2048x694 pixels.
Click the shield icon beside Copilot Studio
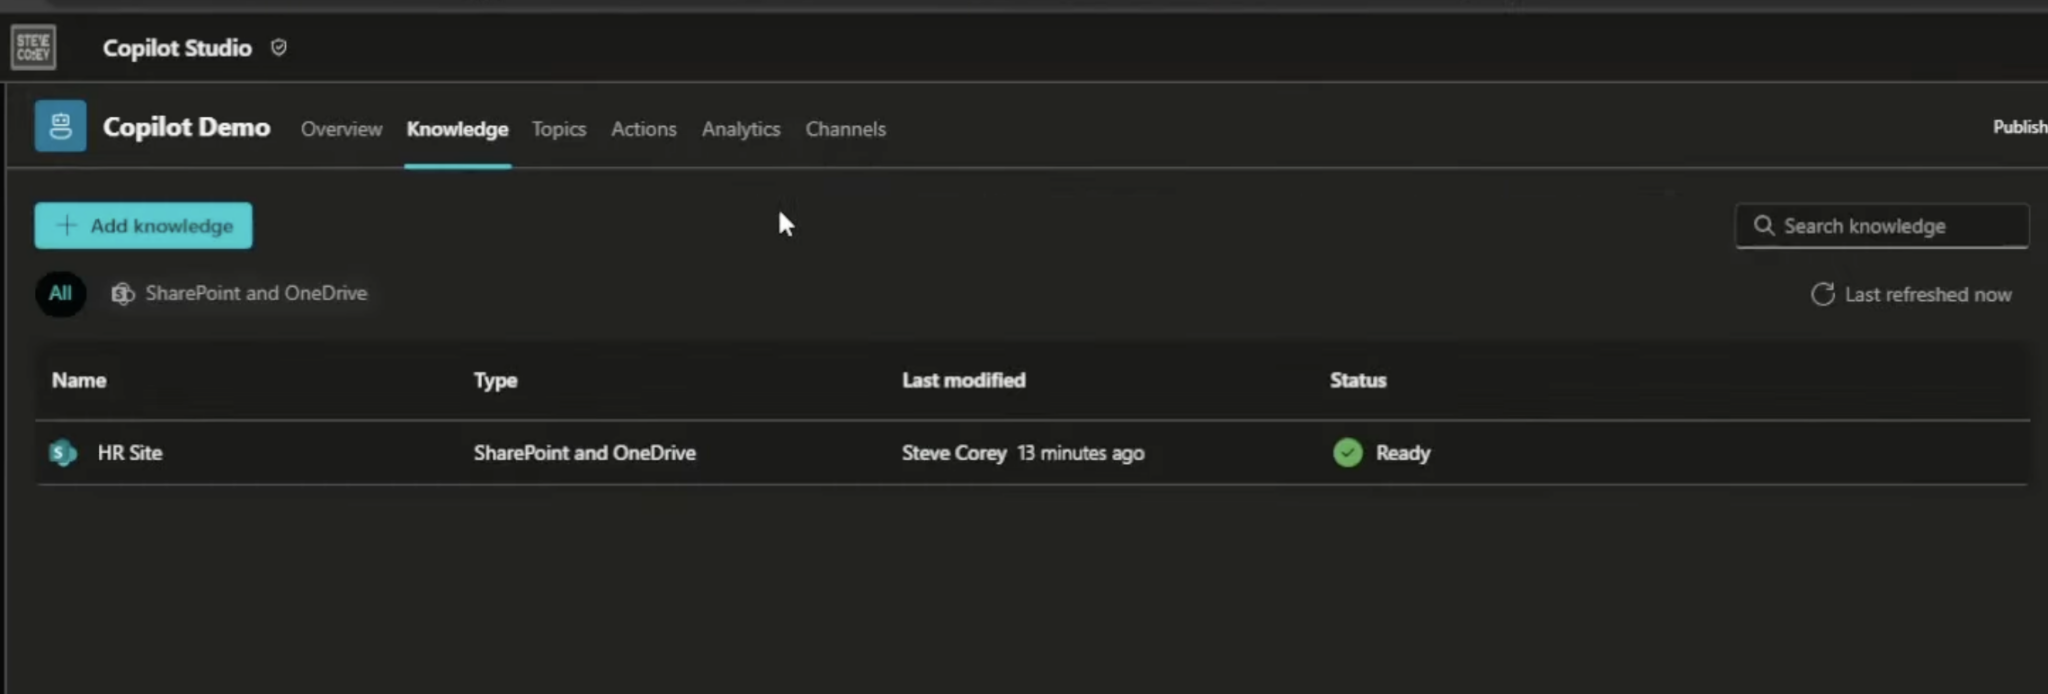279,47
